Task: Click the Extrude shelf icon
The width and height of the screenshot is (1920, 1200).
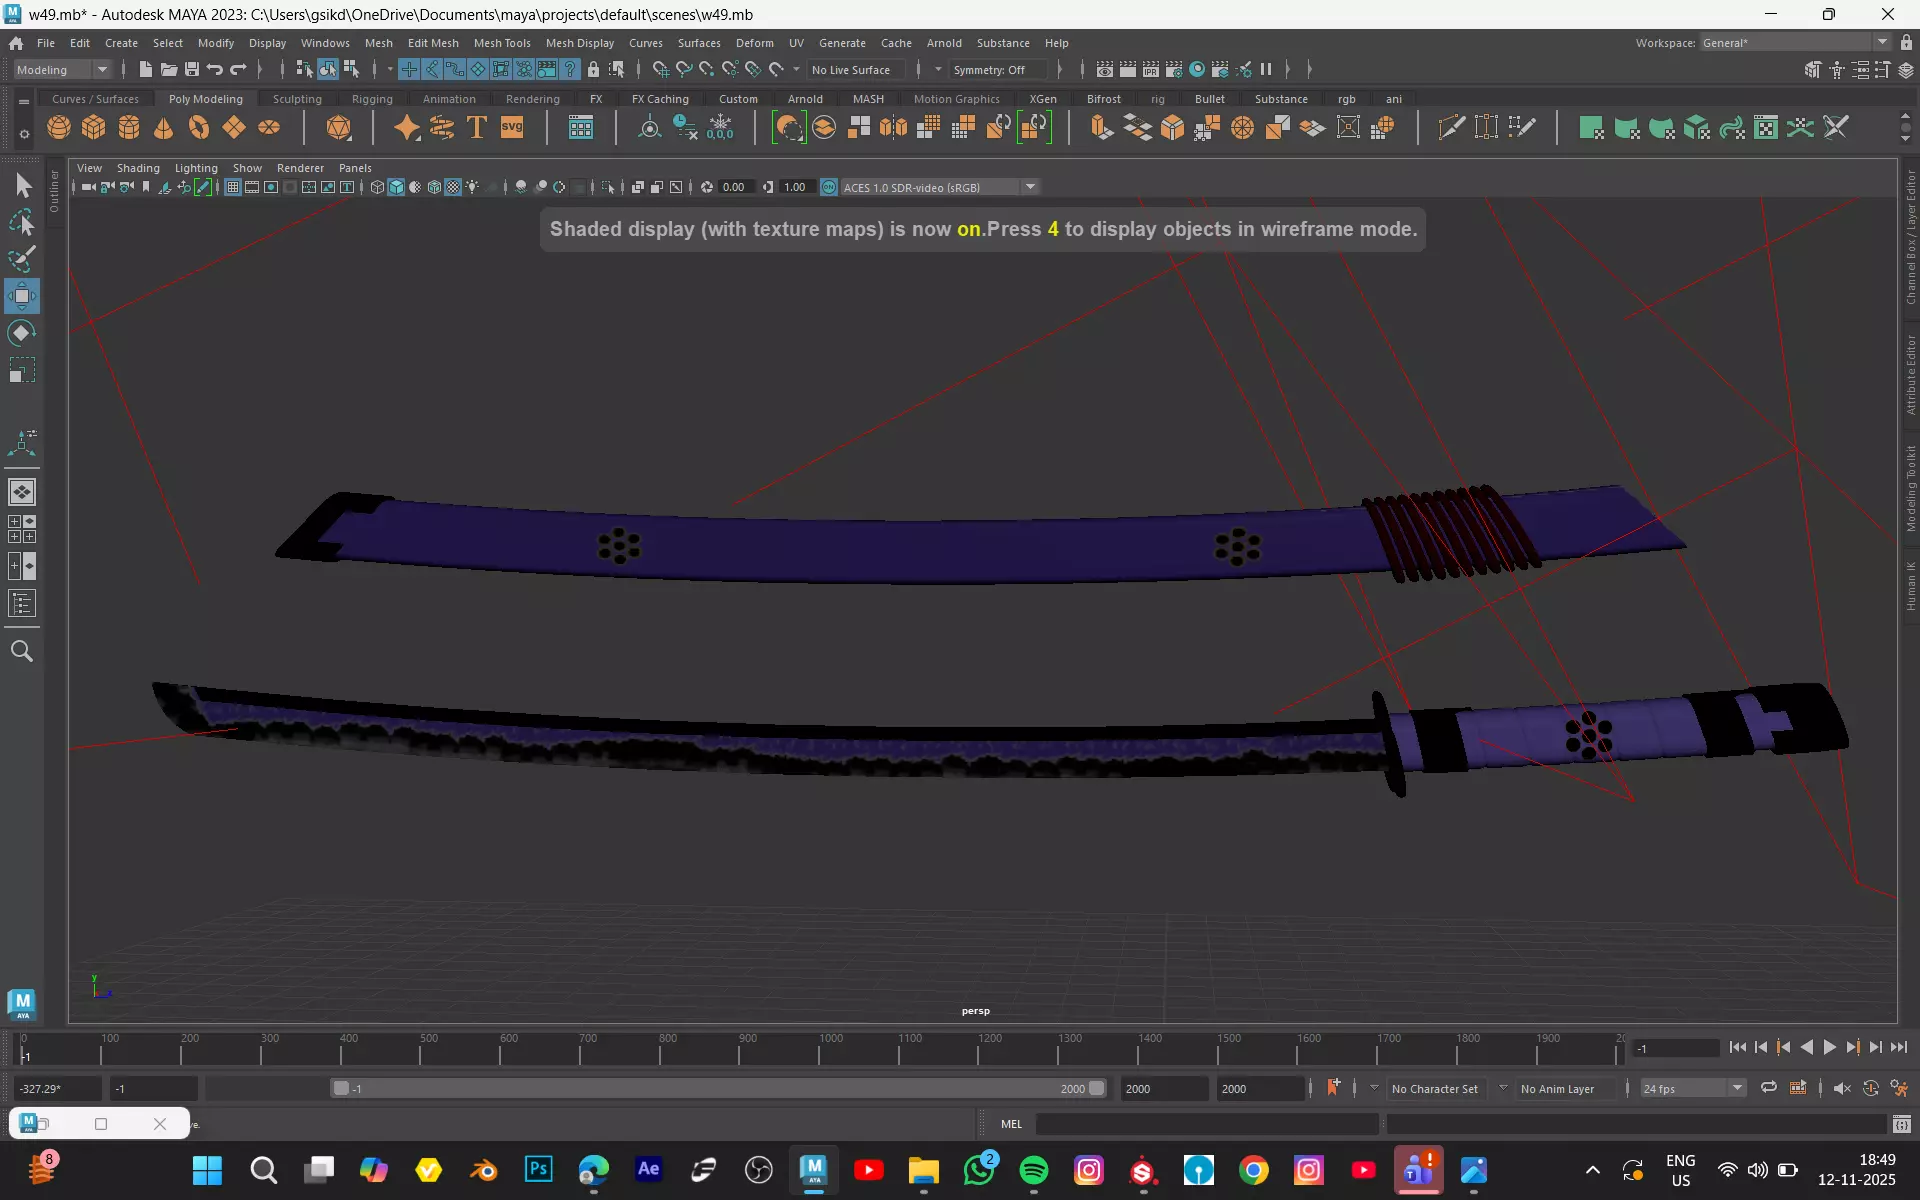Action: [x=1102, y=128]
